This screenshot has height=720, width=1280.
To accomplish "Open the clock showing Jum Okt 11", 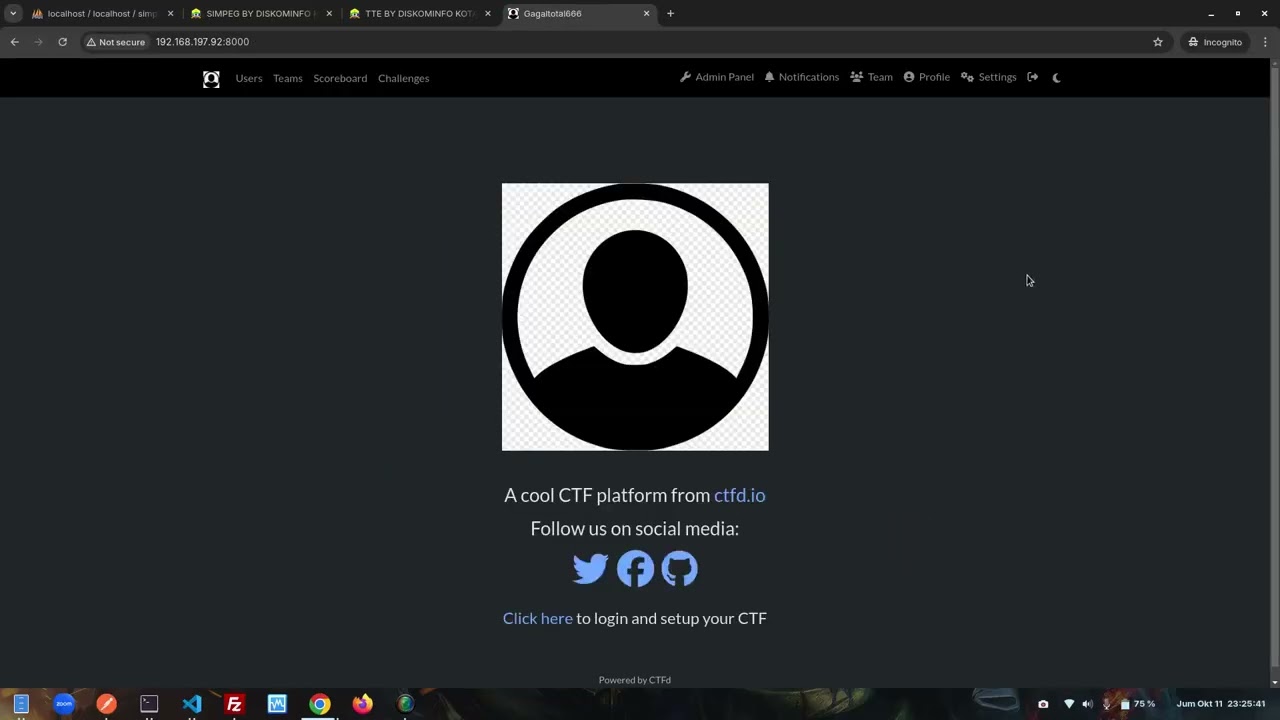I will click(x=1220, y=704).
